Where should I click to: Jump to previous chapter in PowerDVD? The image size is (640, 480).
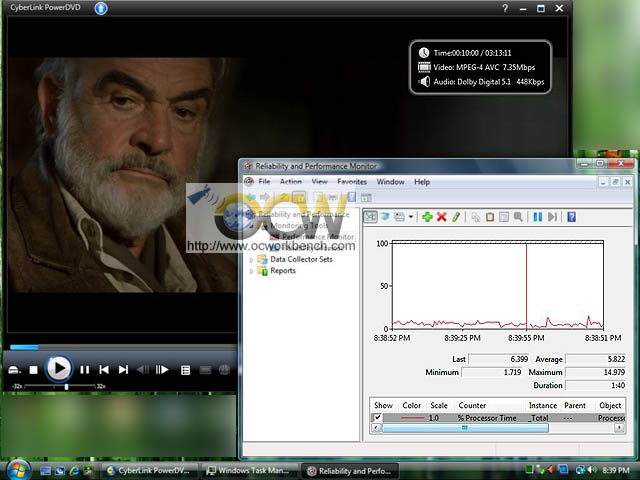tap(104, 370)
